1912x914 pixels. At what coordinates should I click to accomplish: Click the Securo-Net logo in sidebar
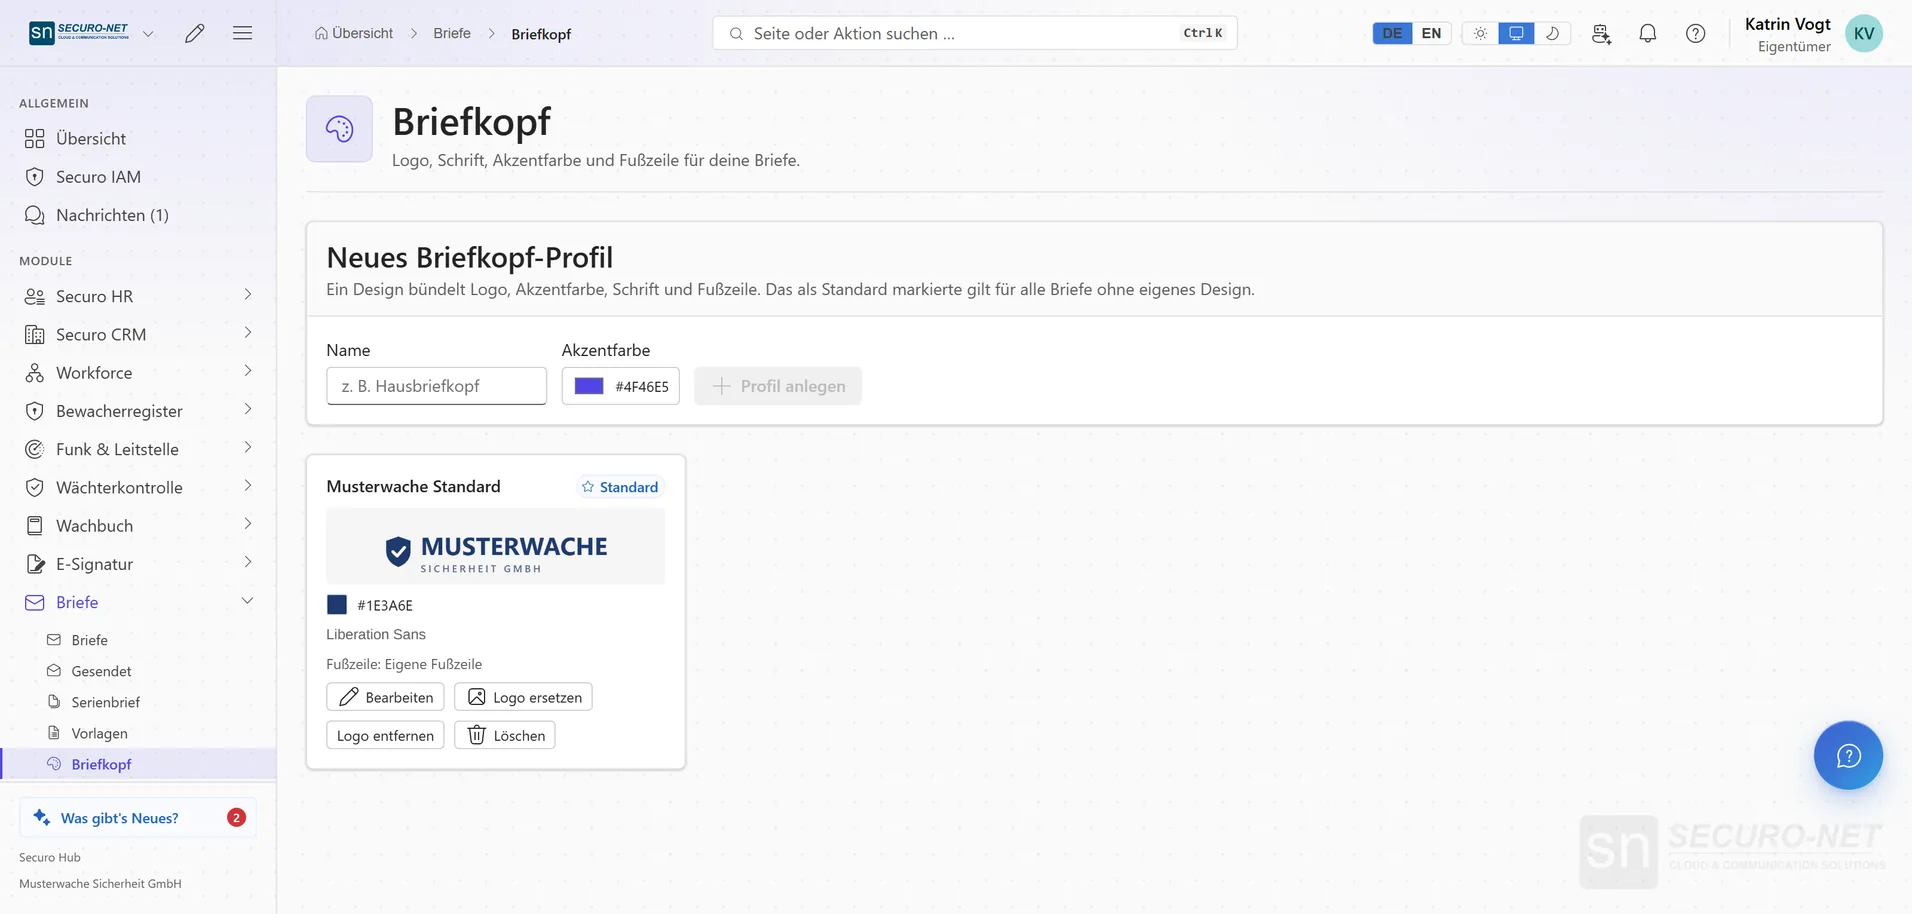[x=79, y=33]
